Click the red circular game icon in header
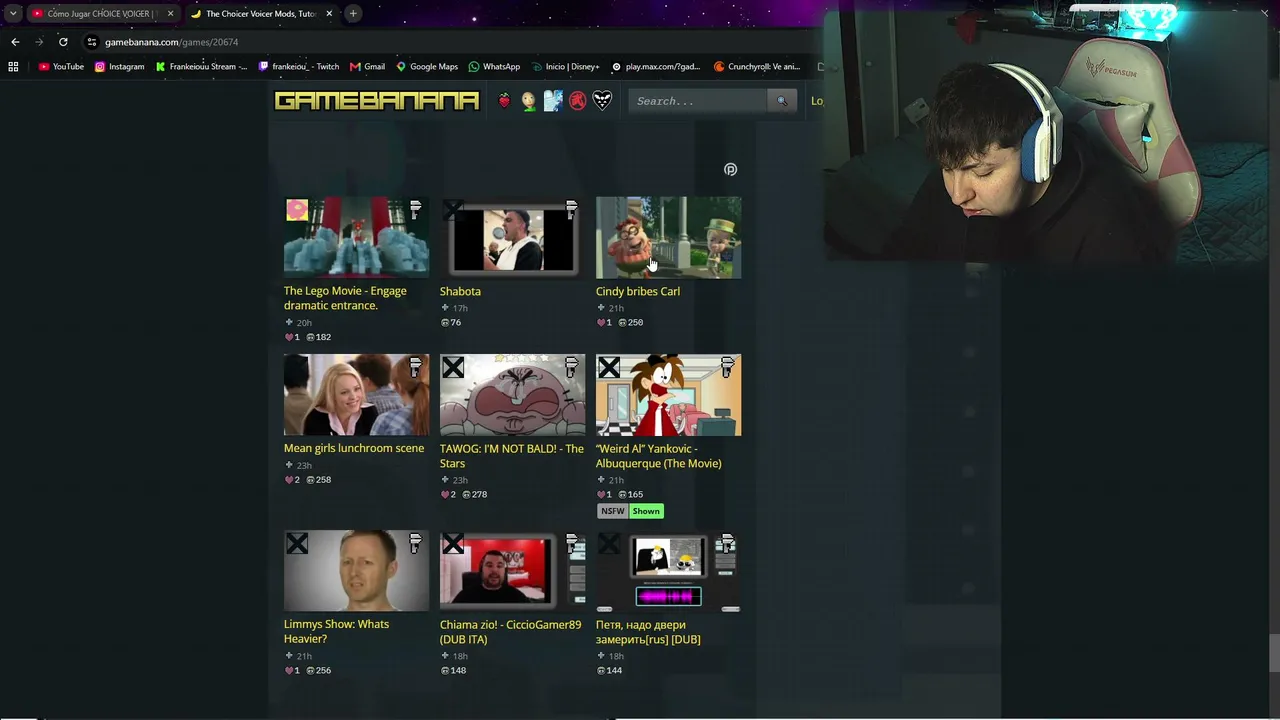The height and width of the screenshot is (720, 1280). [577, 101]
